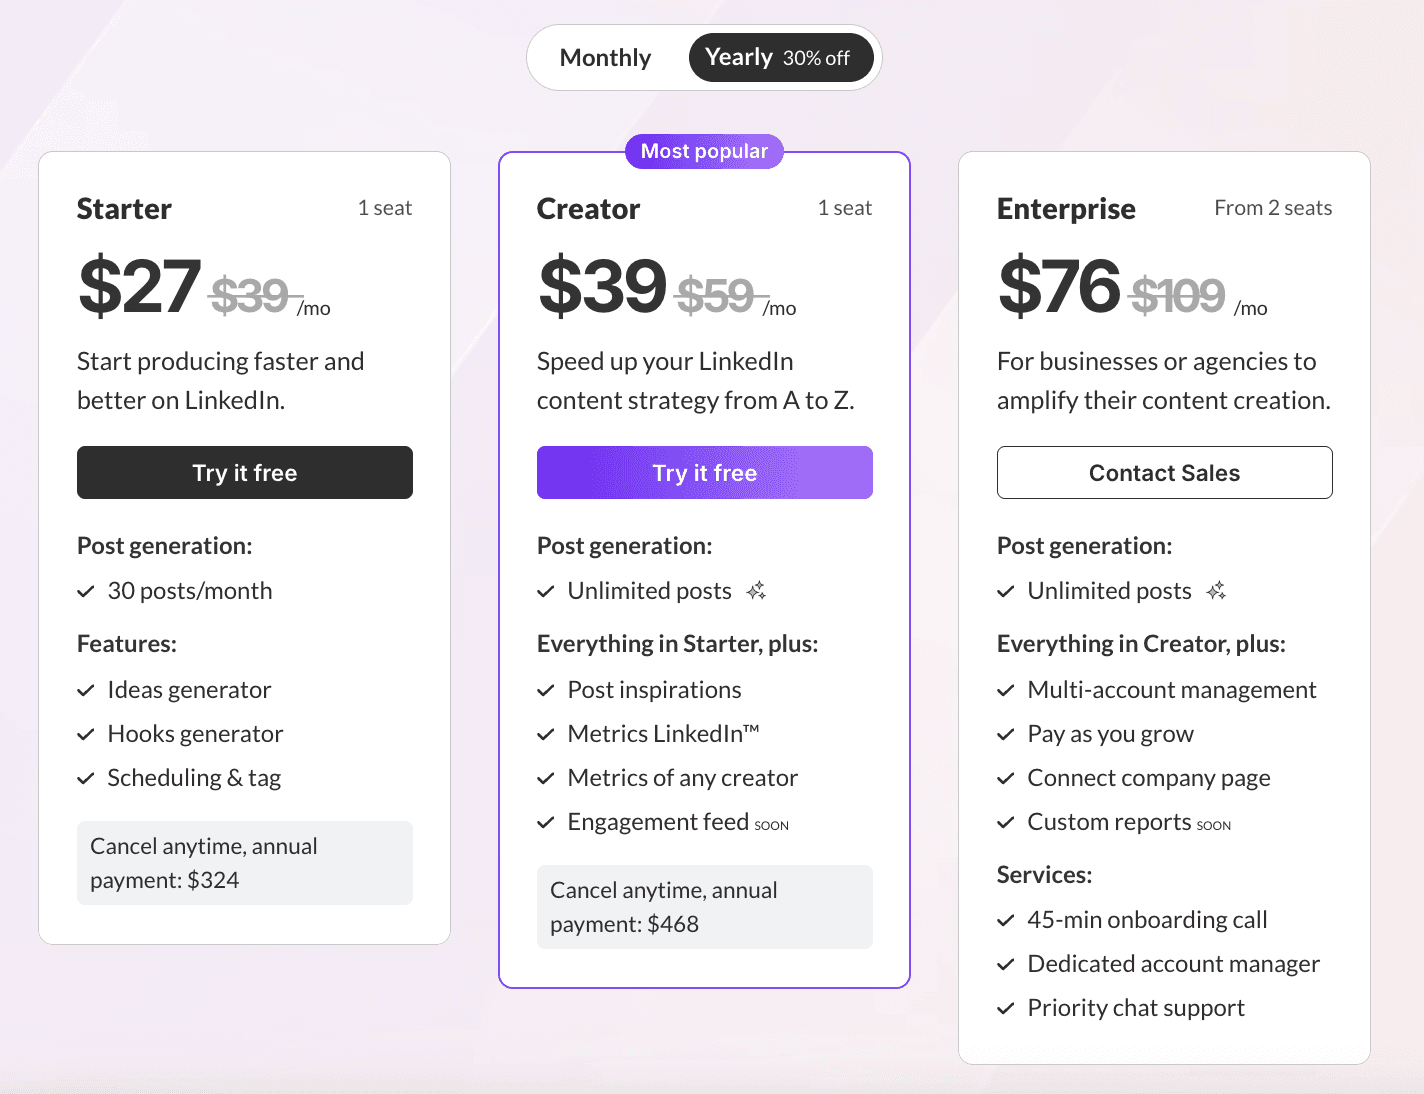Click the Engagement feed feature text

click(x=658, y=822)
